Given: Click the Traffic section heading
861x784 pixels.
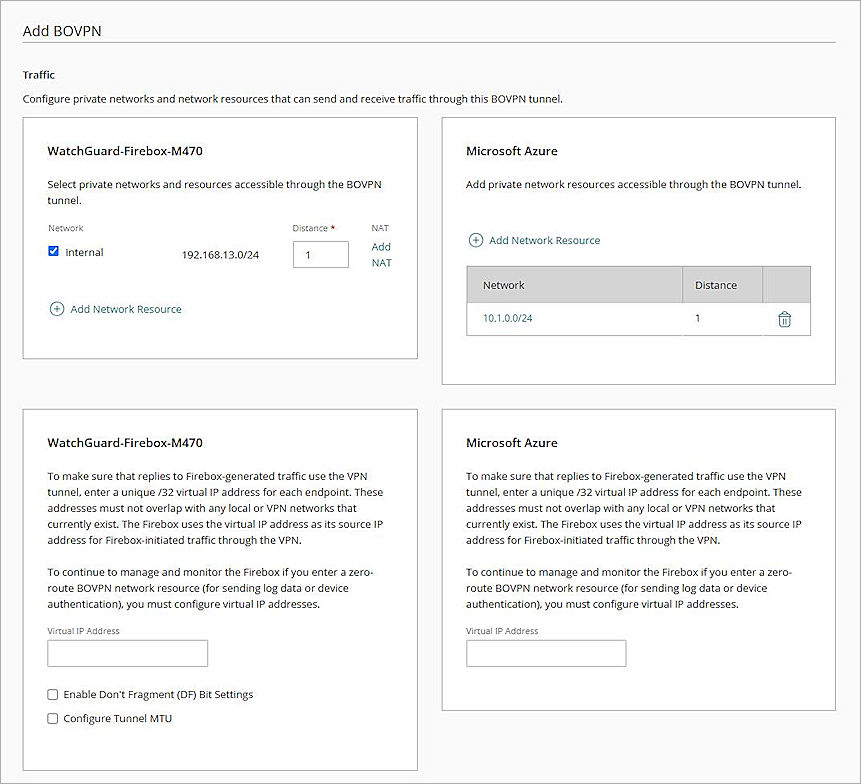Looking at the screenshot, I should tap(39, 74).
